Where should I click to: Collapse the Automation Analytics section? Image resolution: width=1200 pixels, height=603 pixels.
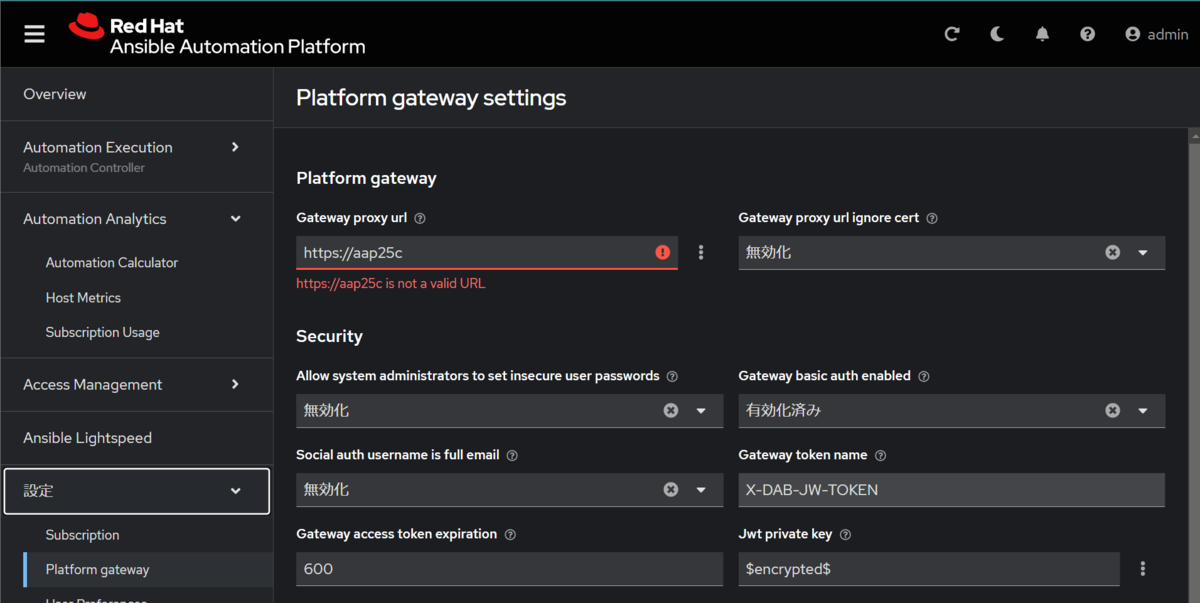click(137, 219)
